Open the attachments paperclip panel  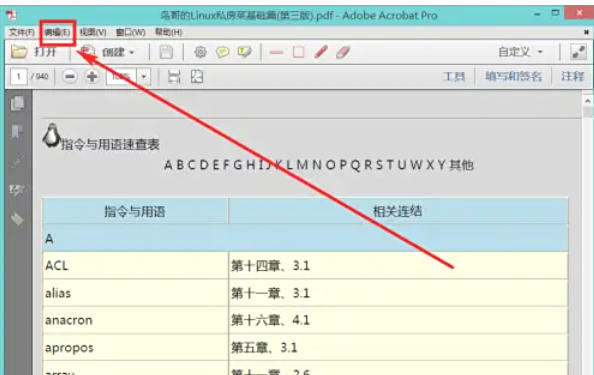pos(17,161)
